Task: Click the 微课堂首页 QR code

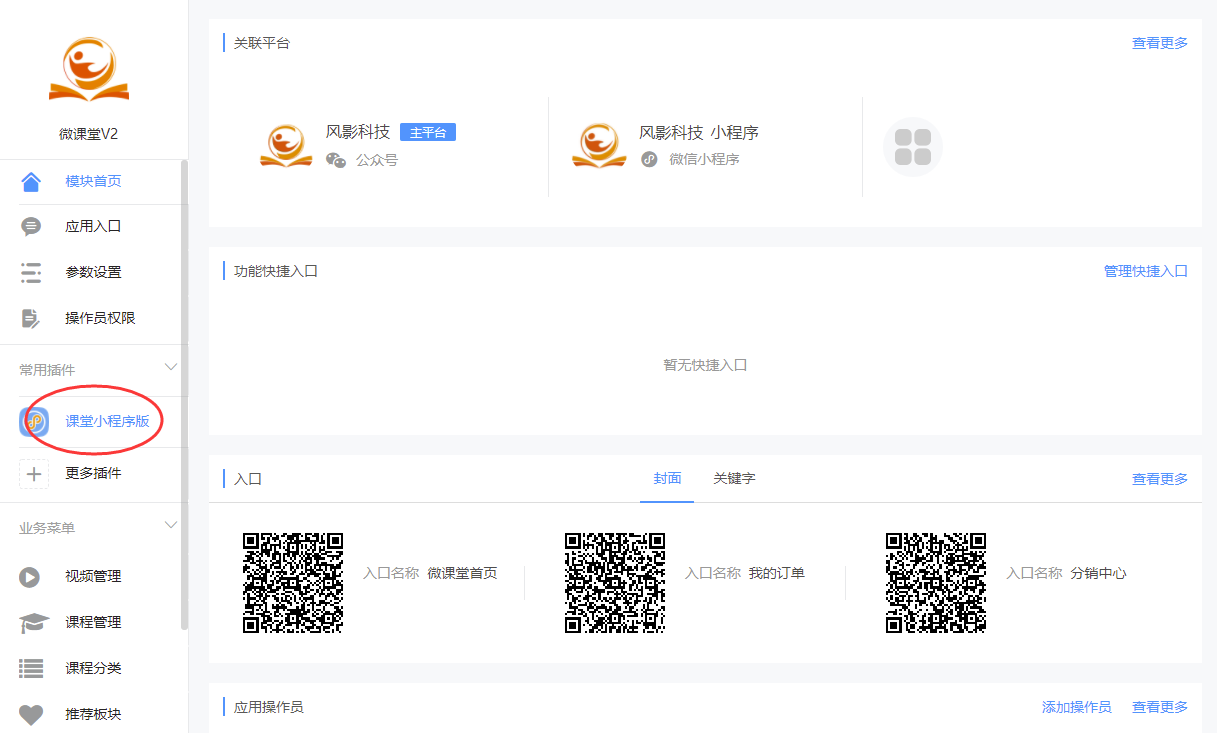Action: click(293, 583)
